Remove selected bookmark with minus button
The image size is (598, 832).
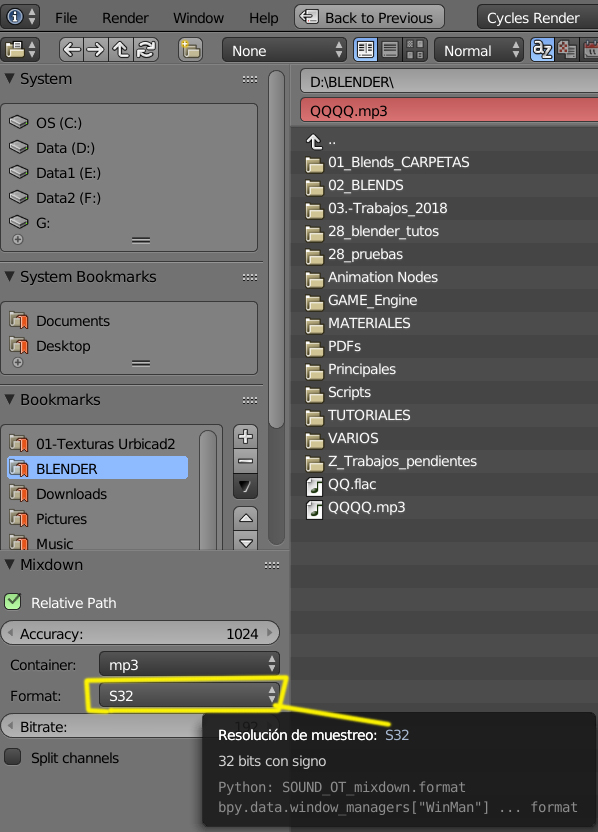[245, 461]
